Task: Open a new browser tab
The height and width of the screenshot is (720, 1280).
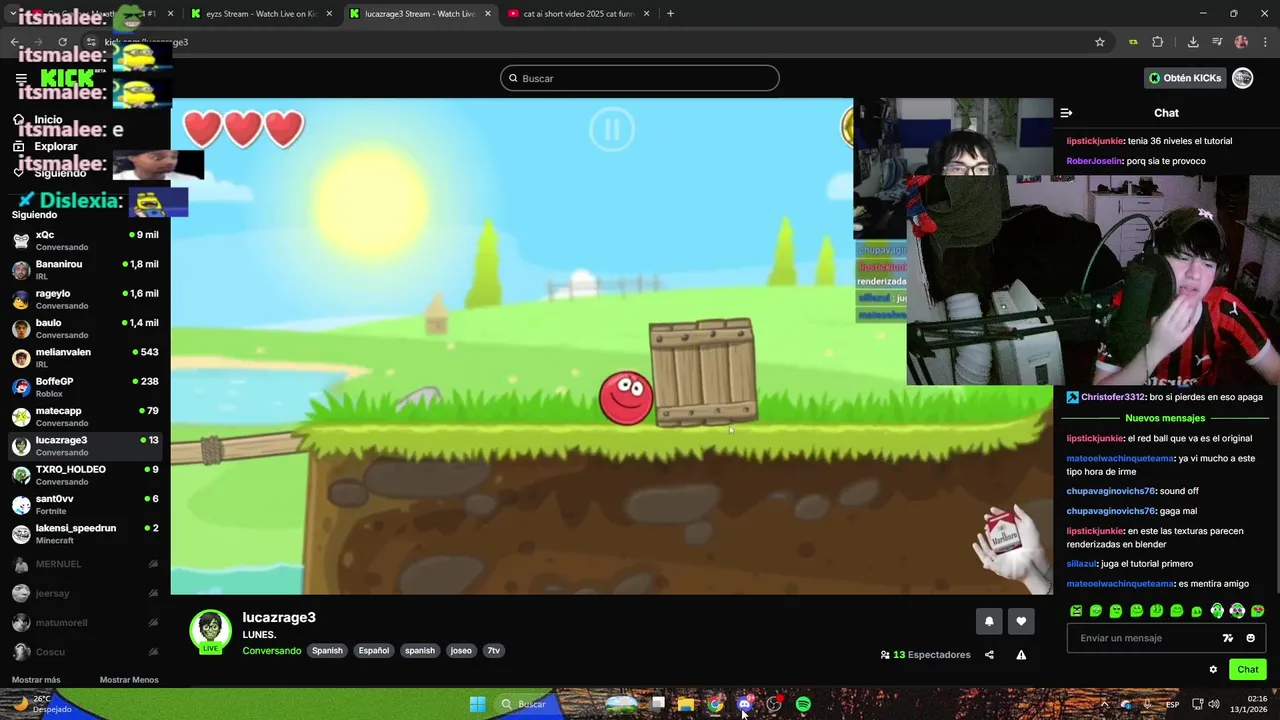Action: point(670,14)
